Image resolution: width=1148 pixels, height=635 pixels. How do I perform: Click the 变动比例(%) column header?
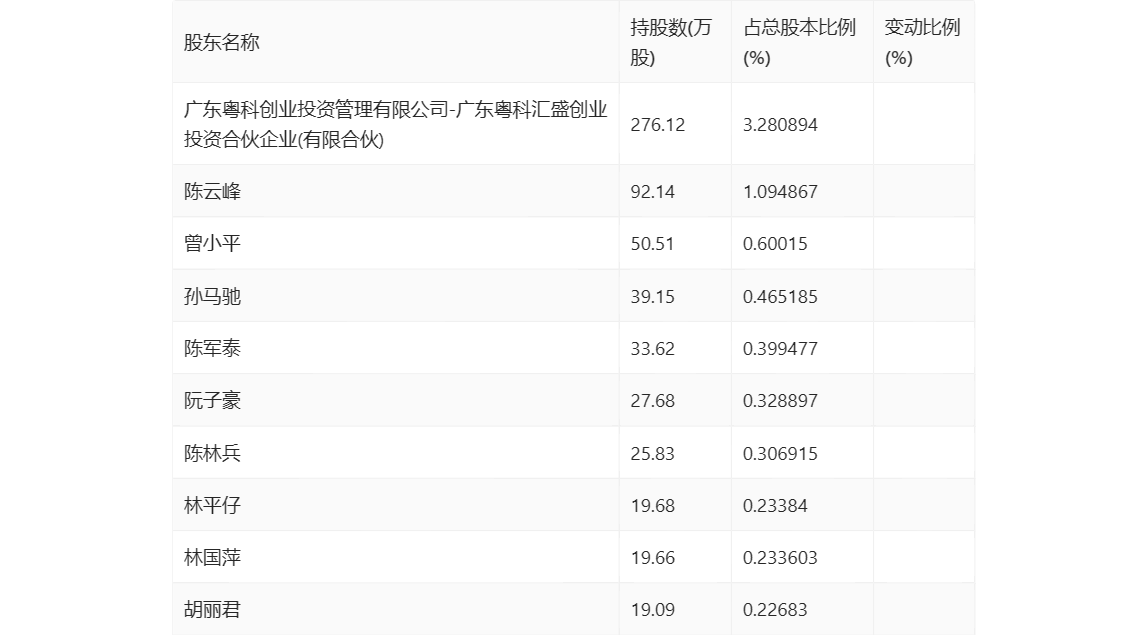point(922,42)
